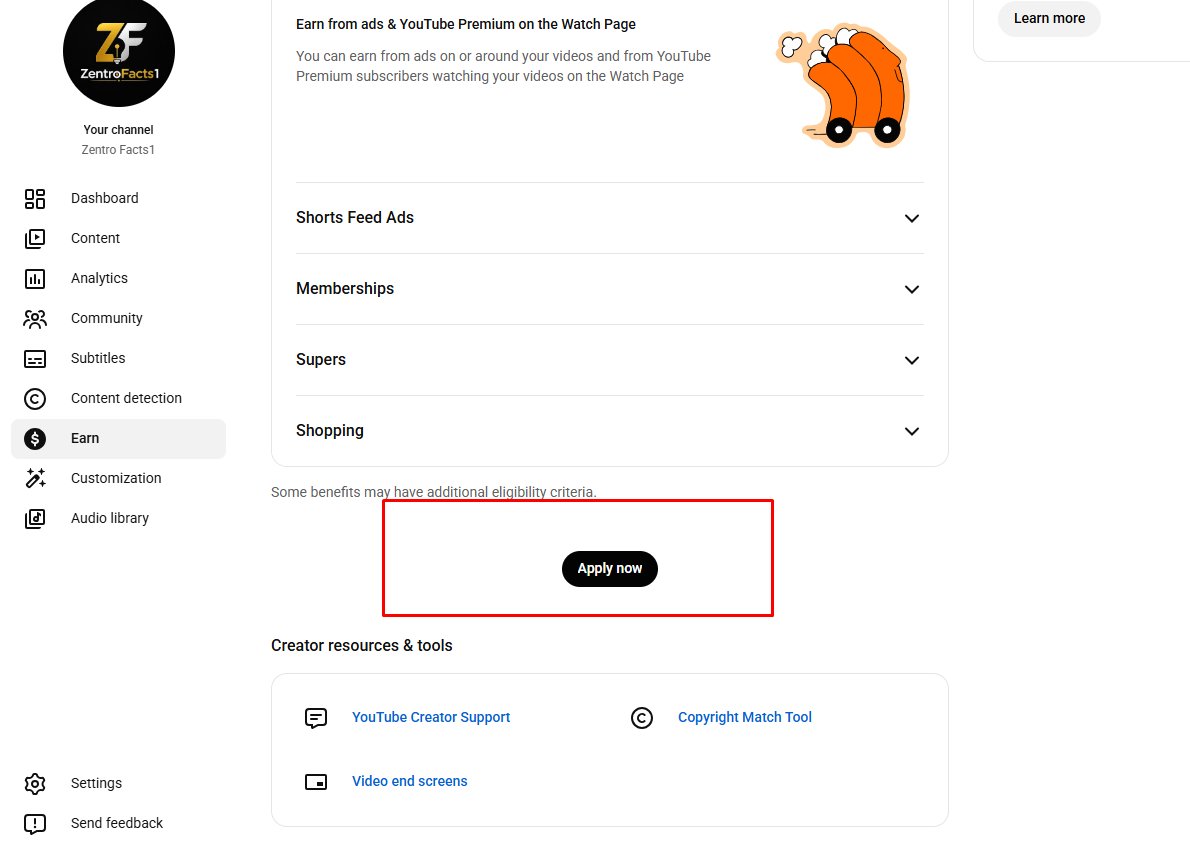Open Audio library in the sidebar
1190x852 pixels.
pos(118,519)
